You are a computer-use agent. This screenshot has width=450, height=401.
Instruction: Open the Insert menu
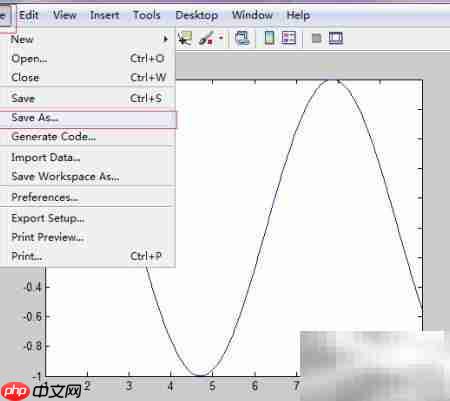105,15
